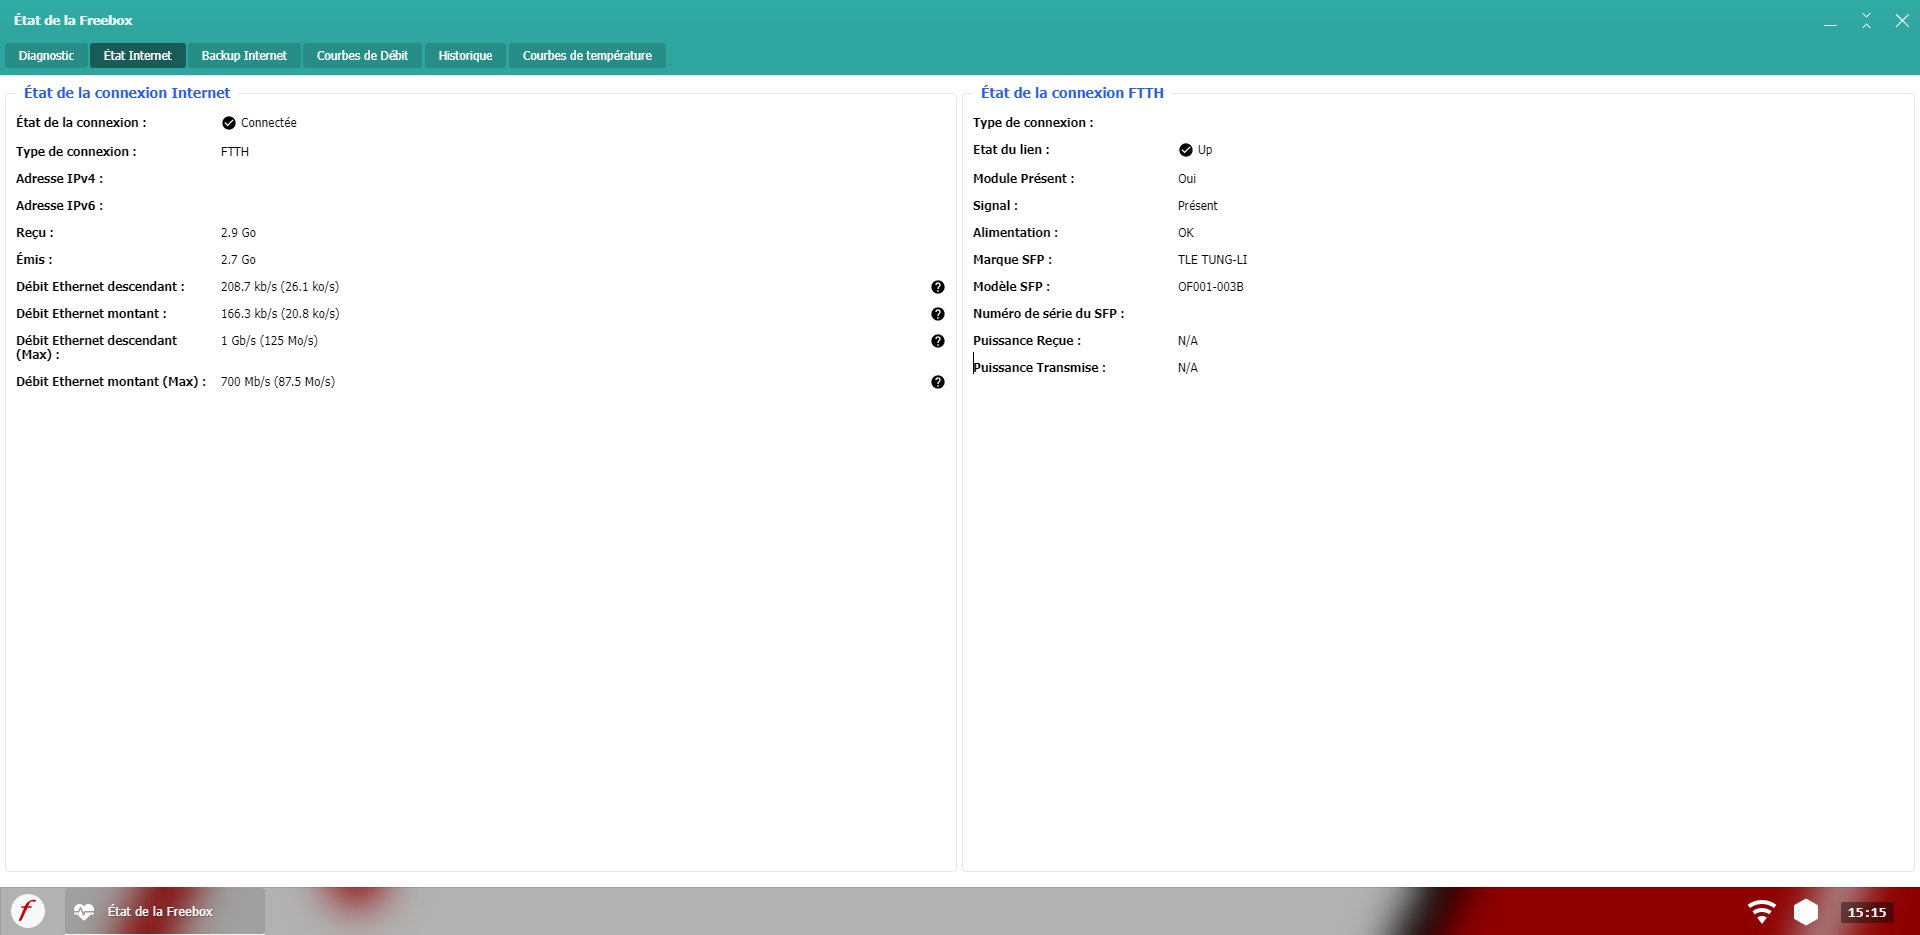The height and width of the screenshot is (935, 1920).
Task: Close the État de la Freebox window
Action: click(1902, 21)
